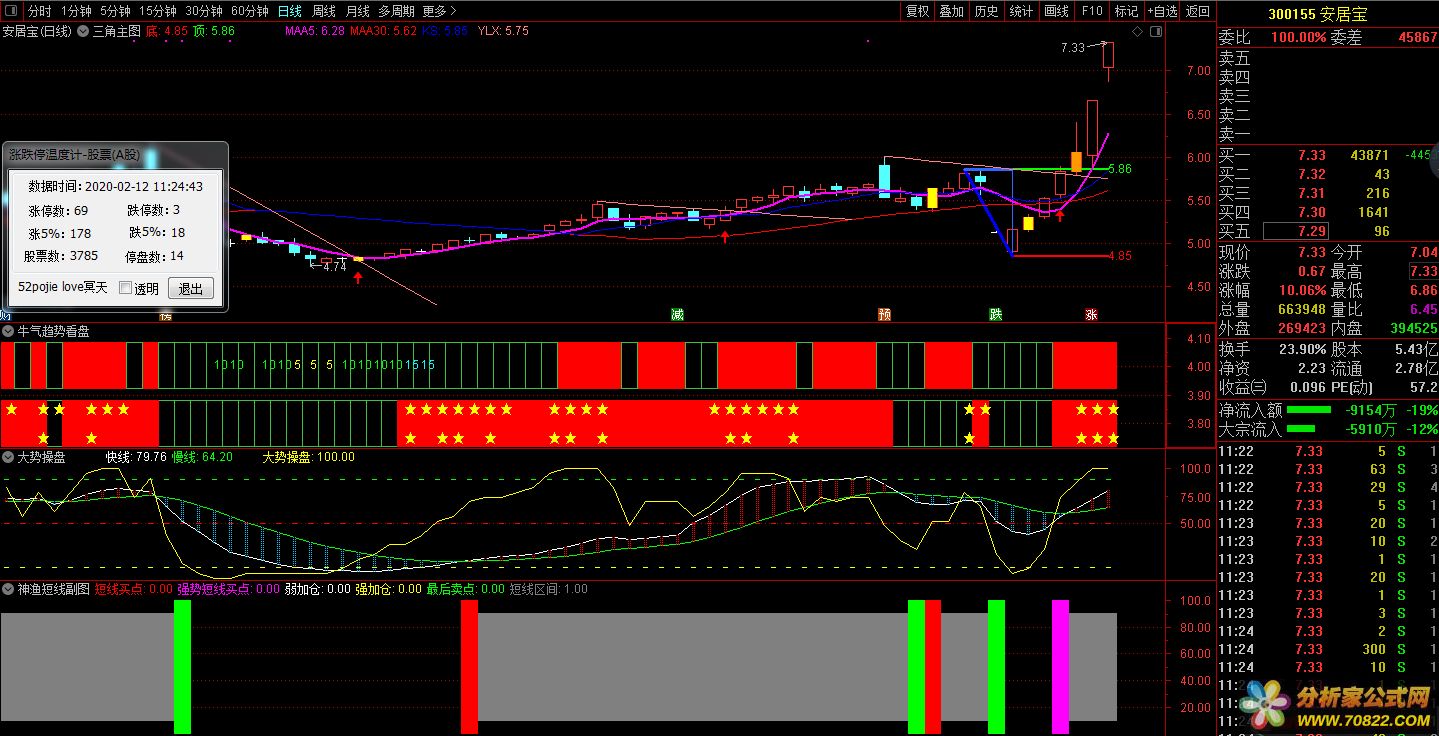Click the red 涨 marker on chart
This screenshot has width=1439, height=736.
[1091, 315]
